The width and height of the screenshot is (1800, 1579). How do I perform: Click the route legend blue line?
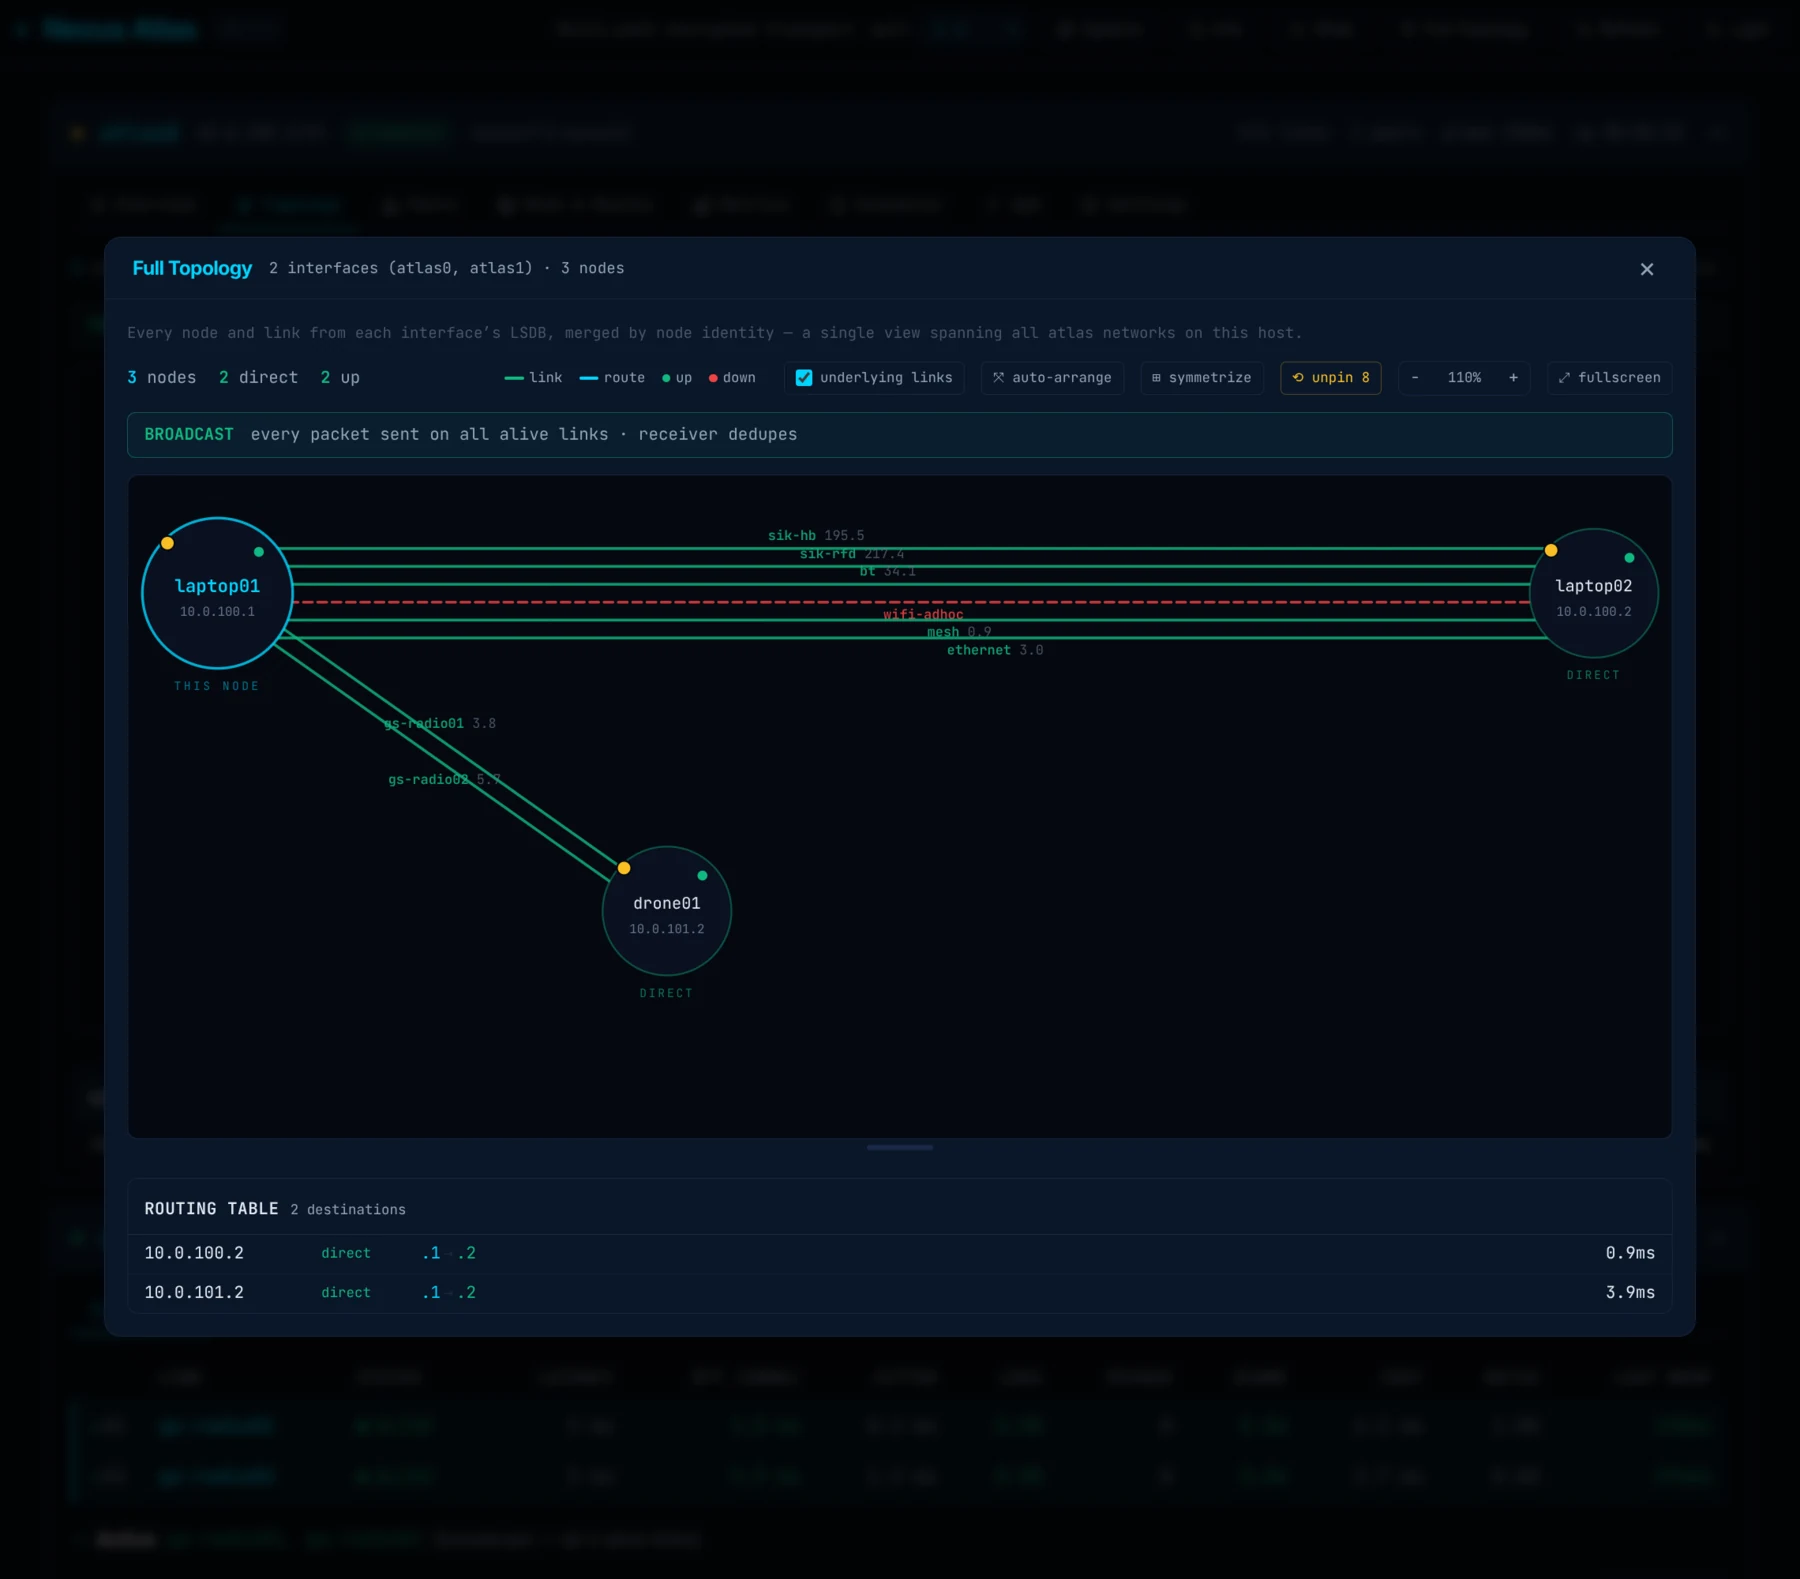pos(589,378)
